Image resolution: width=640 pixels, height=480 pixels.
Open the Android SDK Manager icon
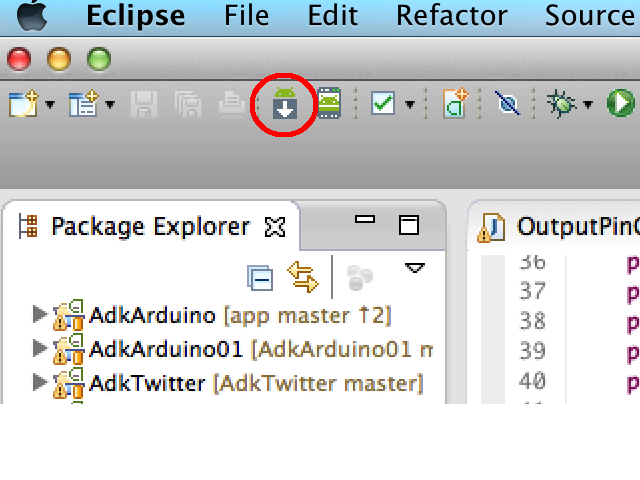[x=285, y=103]
